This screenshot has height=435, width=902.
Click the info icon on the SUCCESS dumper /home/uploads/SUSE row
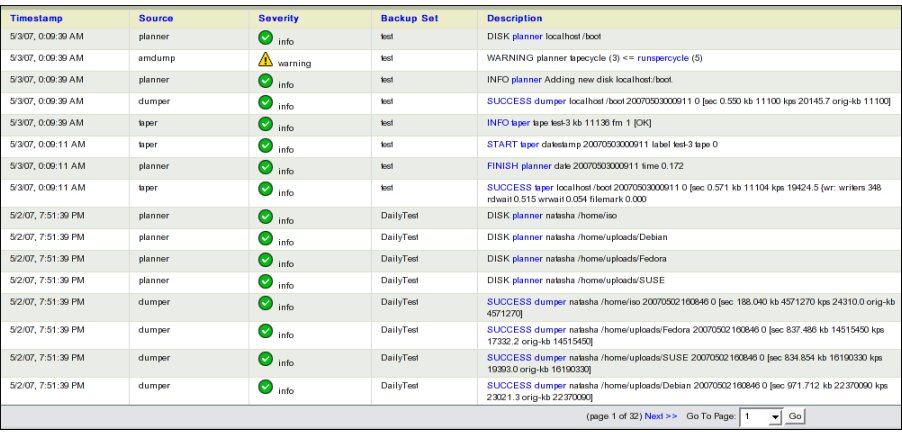[x=265, y=358]
